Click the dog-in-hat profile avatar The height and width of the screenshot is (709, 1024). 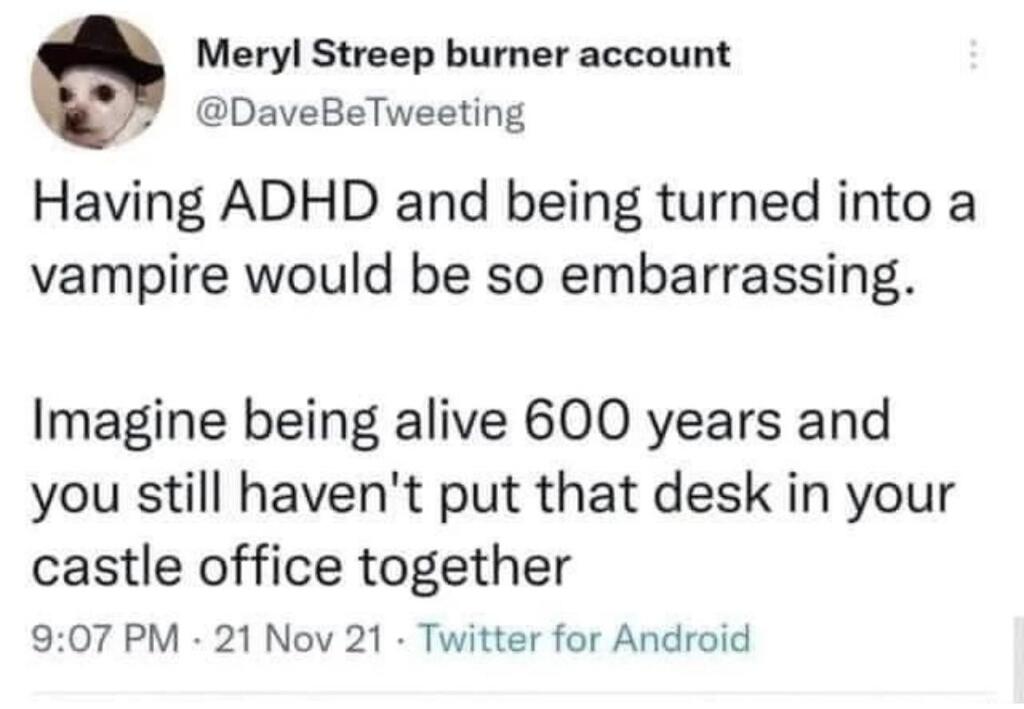(x=97, y=82)
